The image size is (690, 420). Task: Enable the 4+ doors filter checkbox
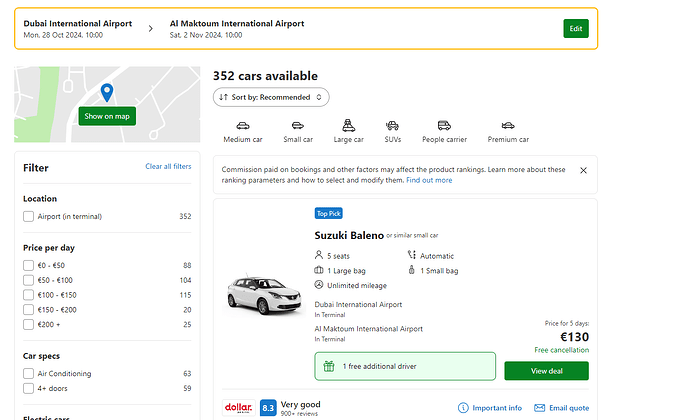click(29, 388)
